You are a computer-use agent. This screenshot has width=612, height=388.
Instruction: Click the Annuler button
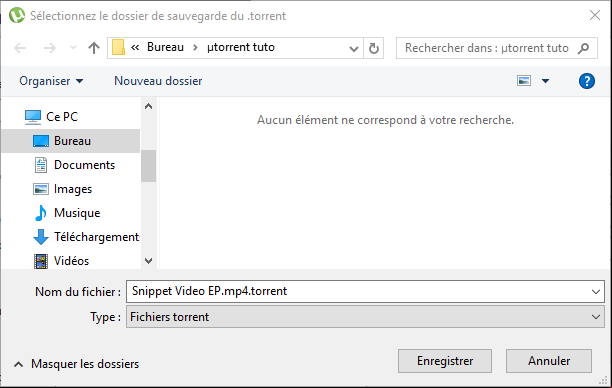[549, 361]
